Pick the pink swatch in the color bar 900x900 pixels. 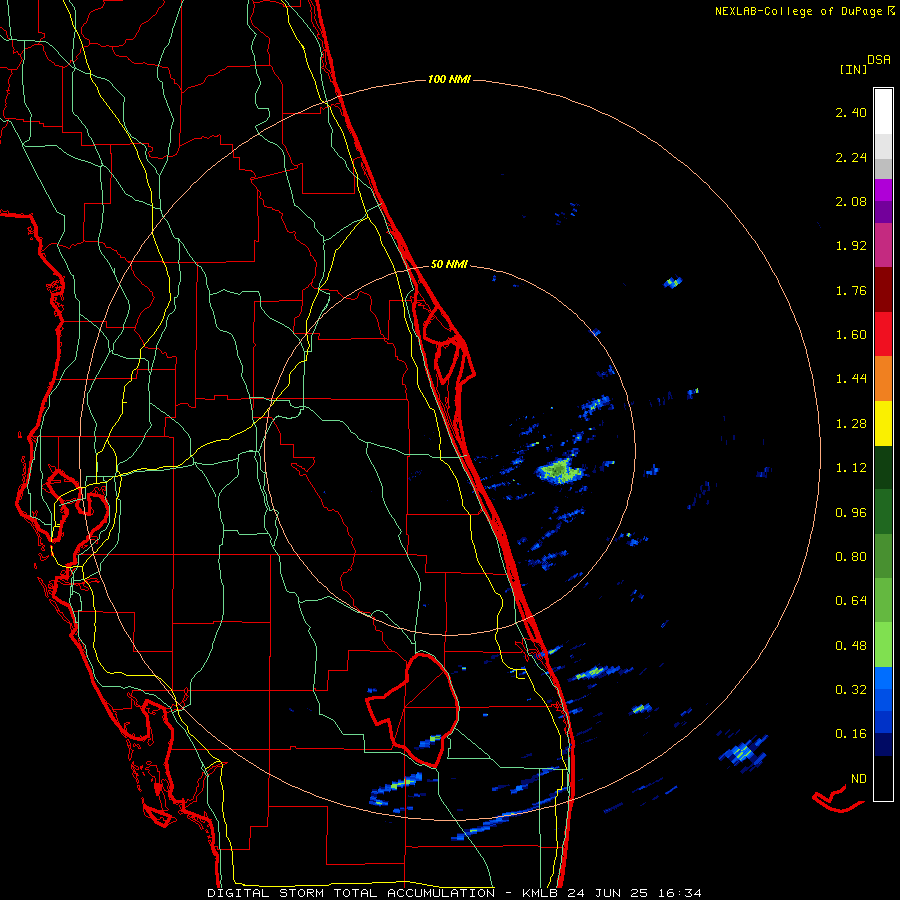(x=883, y=245)
